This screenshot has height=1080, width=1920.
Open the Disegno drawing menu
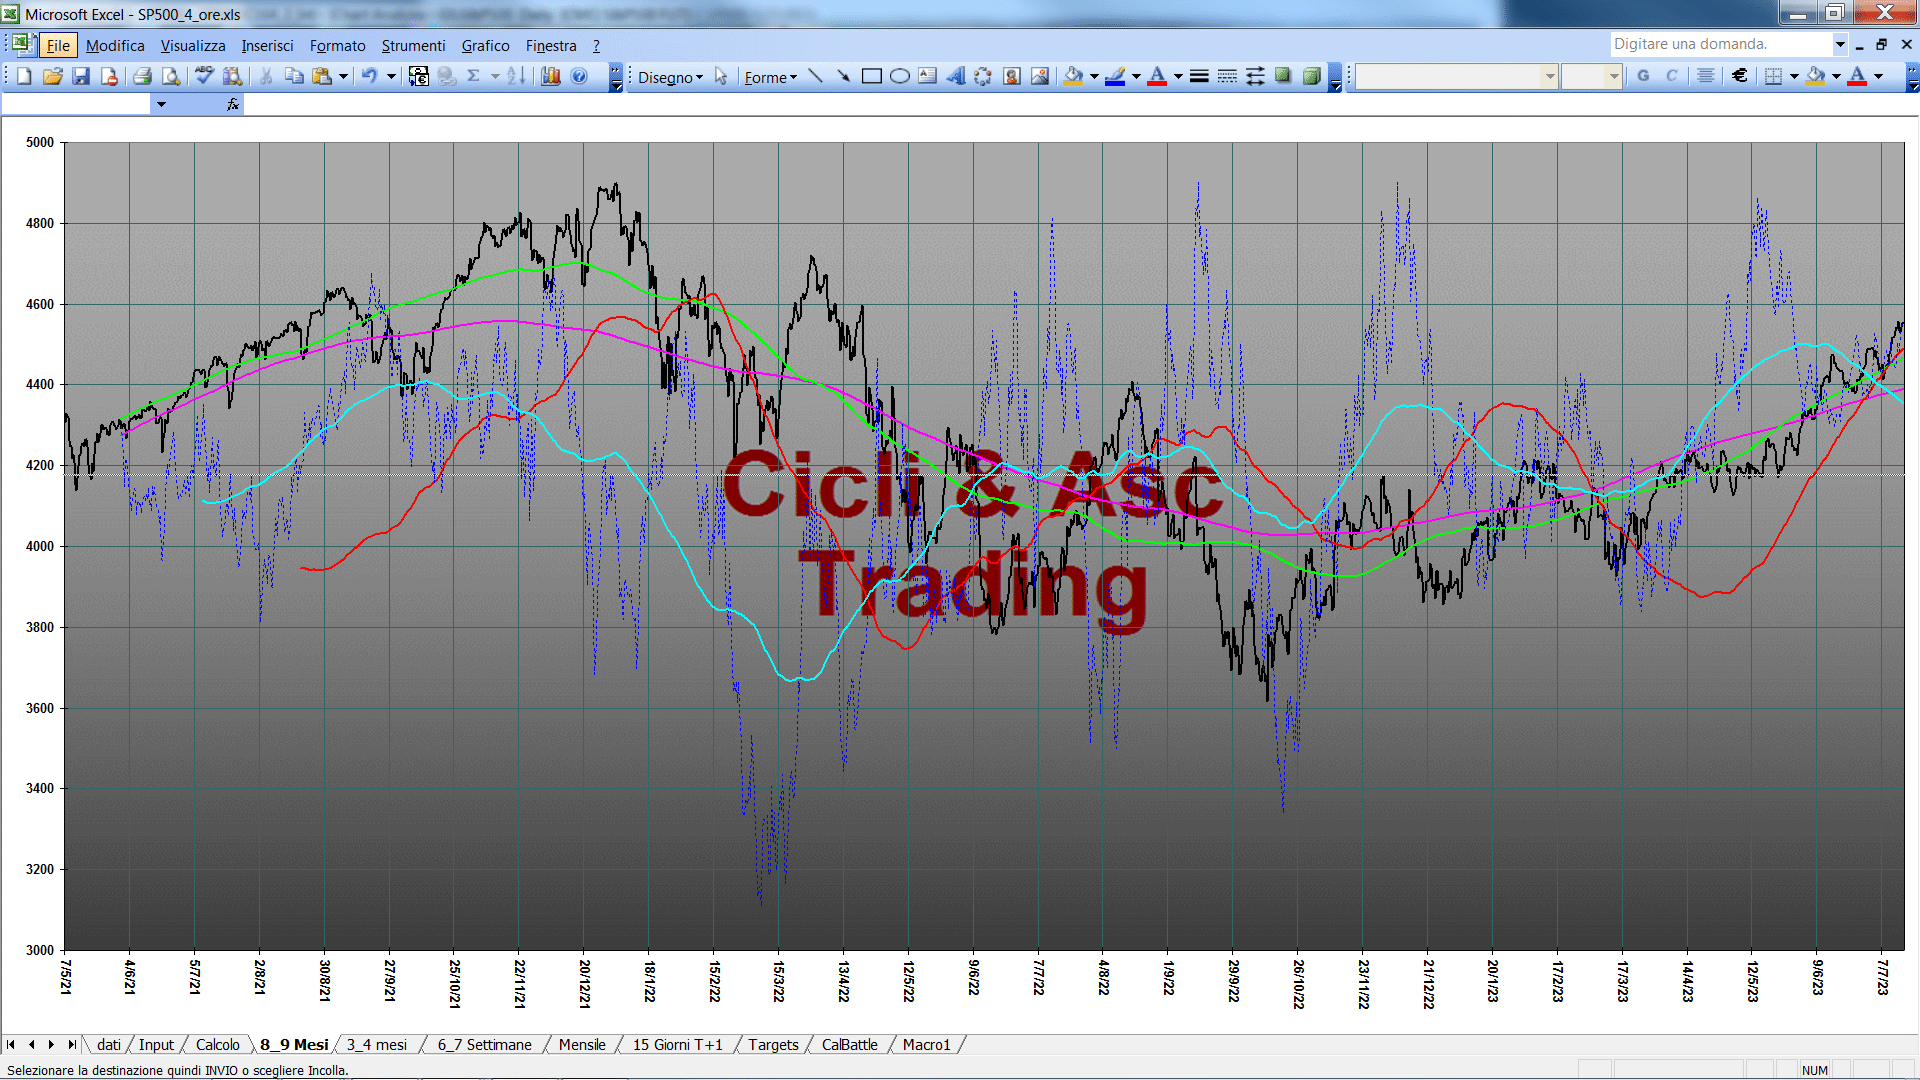point(670,77)
